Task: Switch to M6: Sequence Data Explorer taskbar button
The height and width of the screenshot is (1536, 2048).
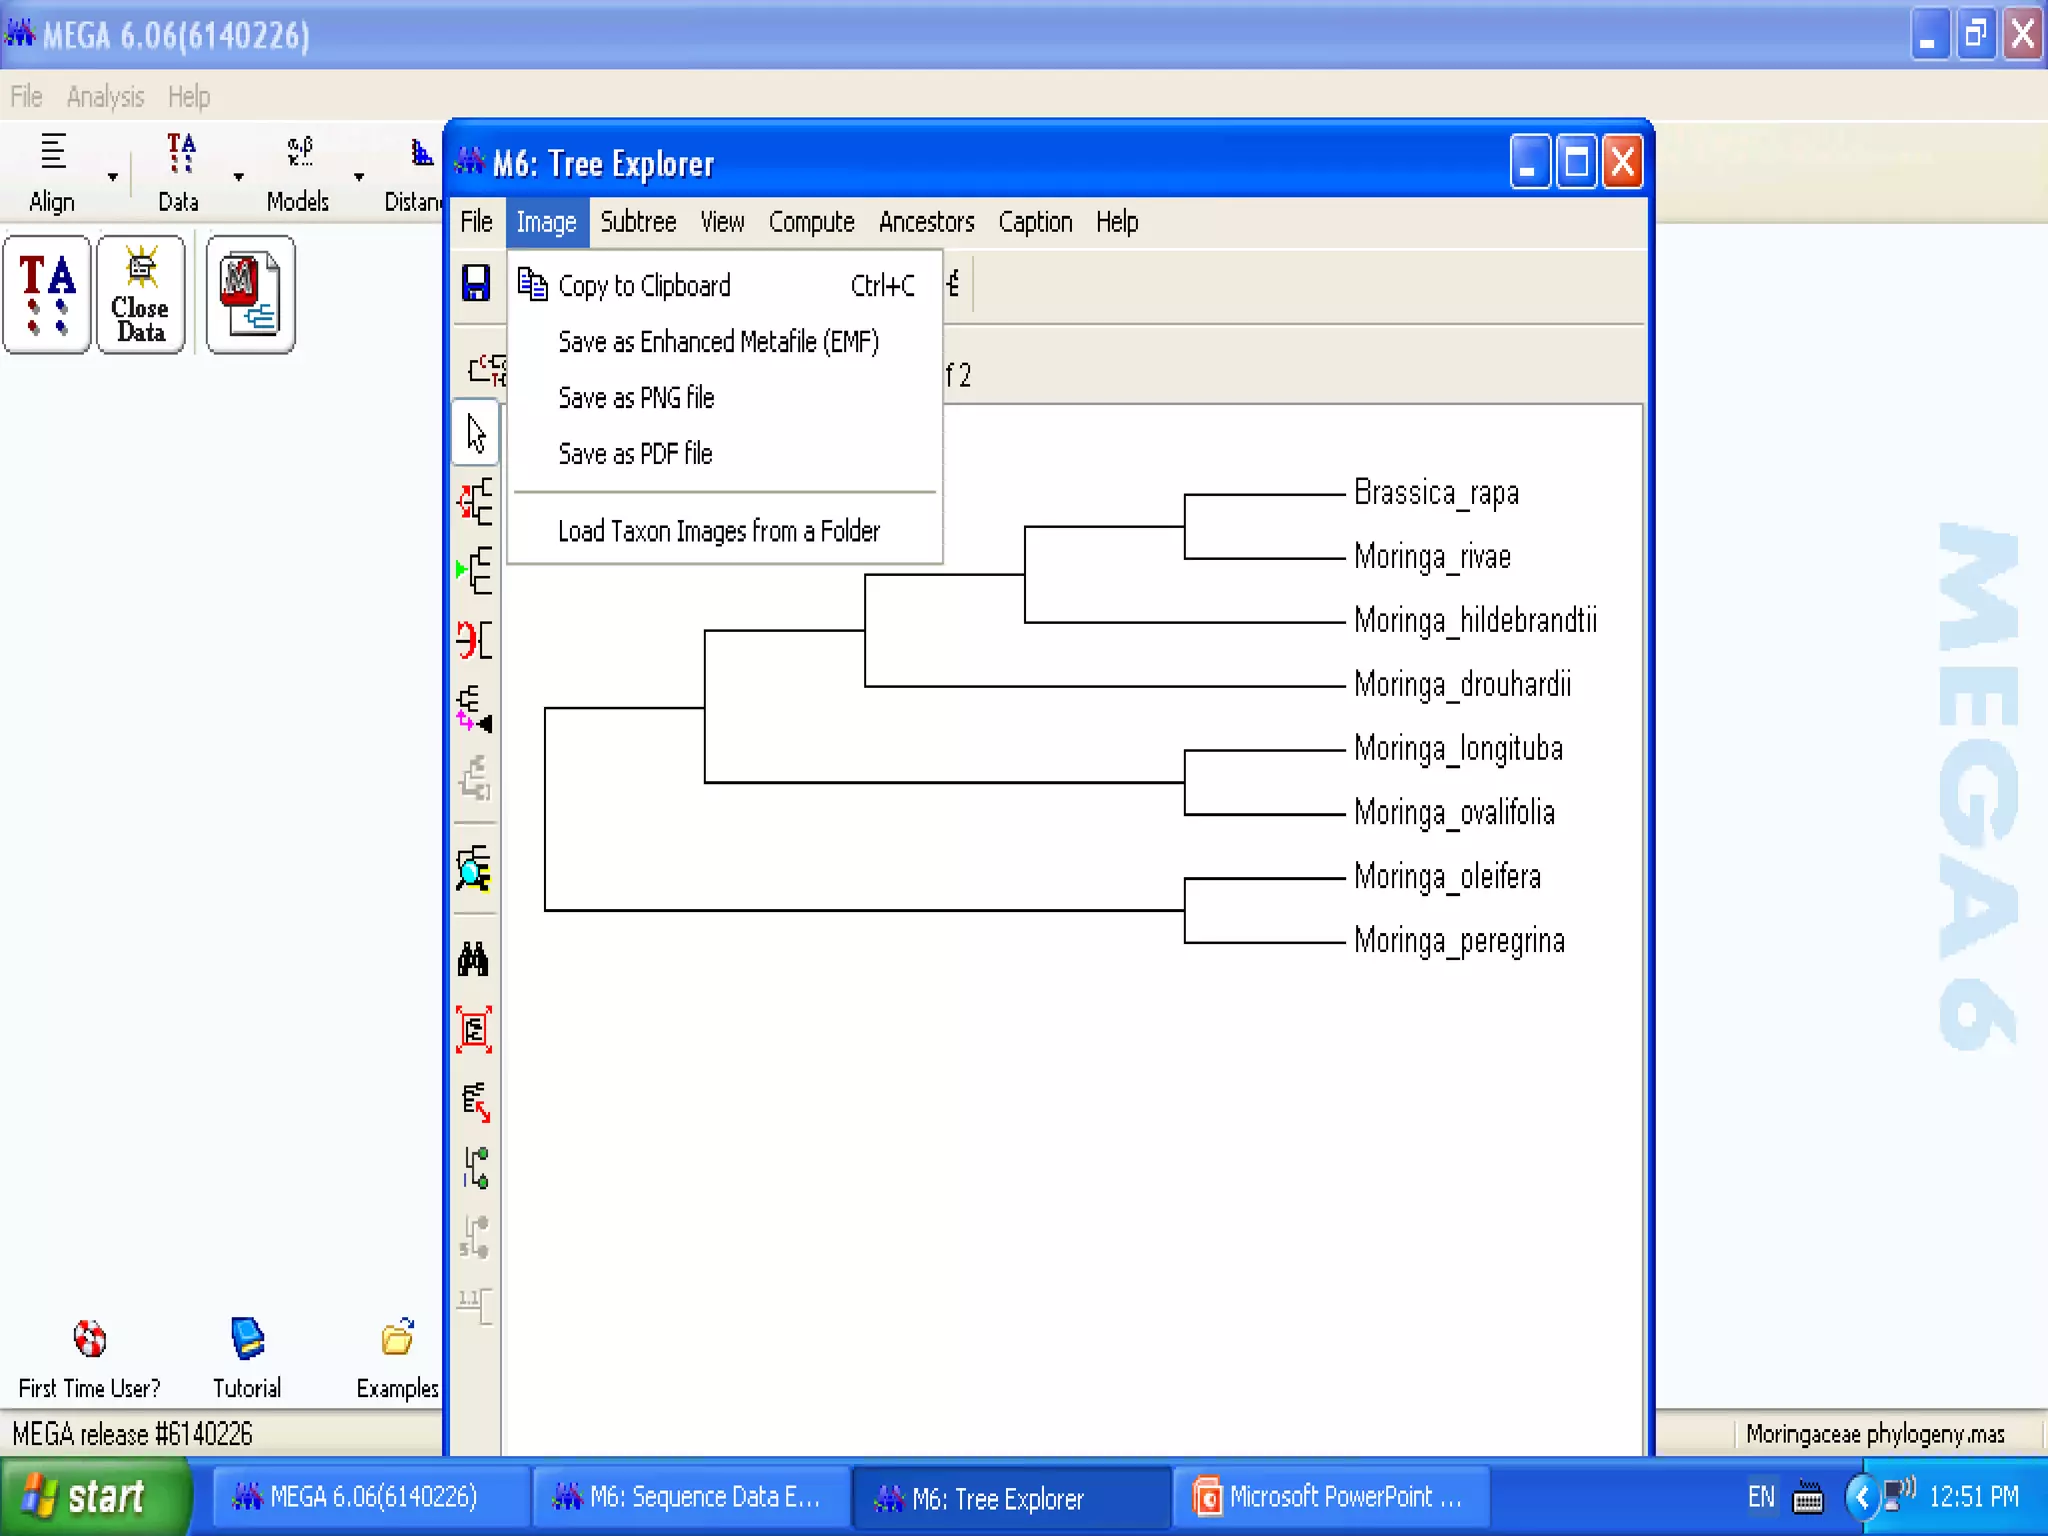Action: (x=690, y=1497)
